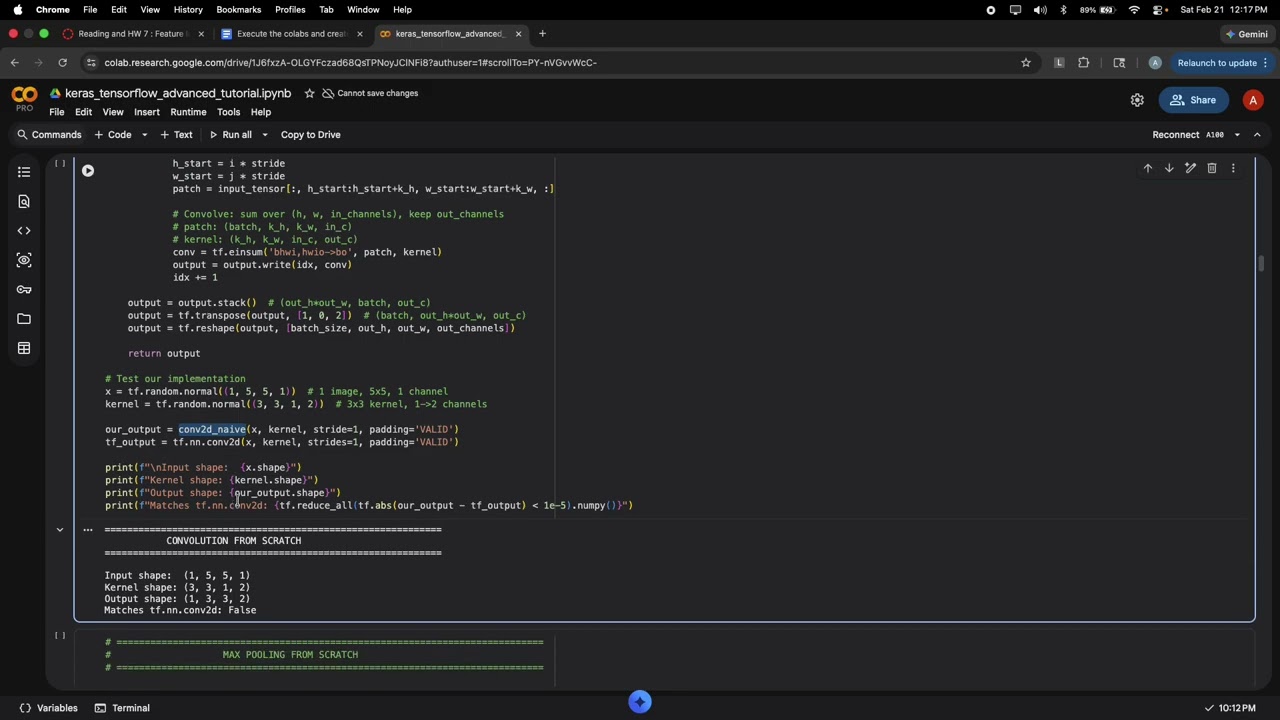Image resolution: width=1280 pixels, height=720 pixels.
Task: Click the browser address bar URL
Action: tap(350, 62)
